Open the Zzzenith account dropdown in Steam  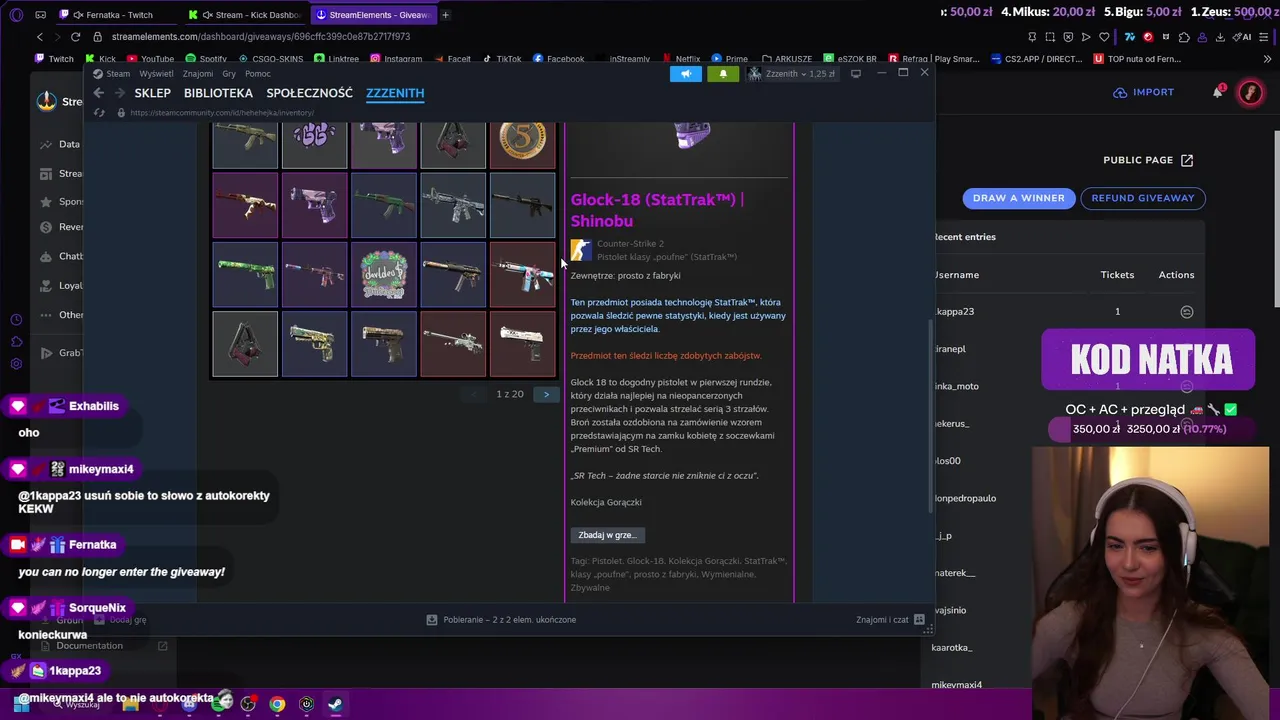(792, 74)
